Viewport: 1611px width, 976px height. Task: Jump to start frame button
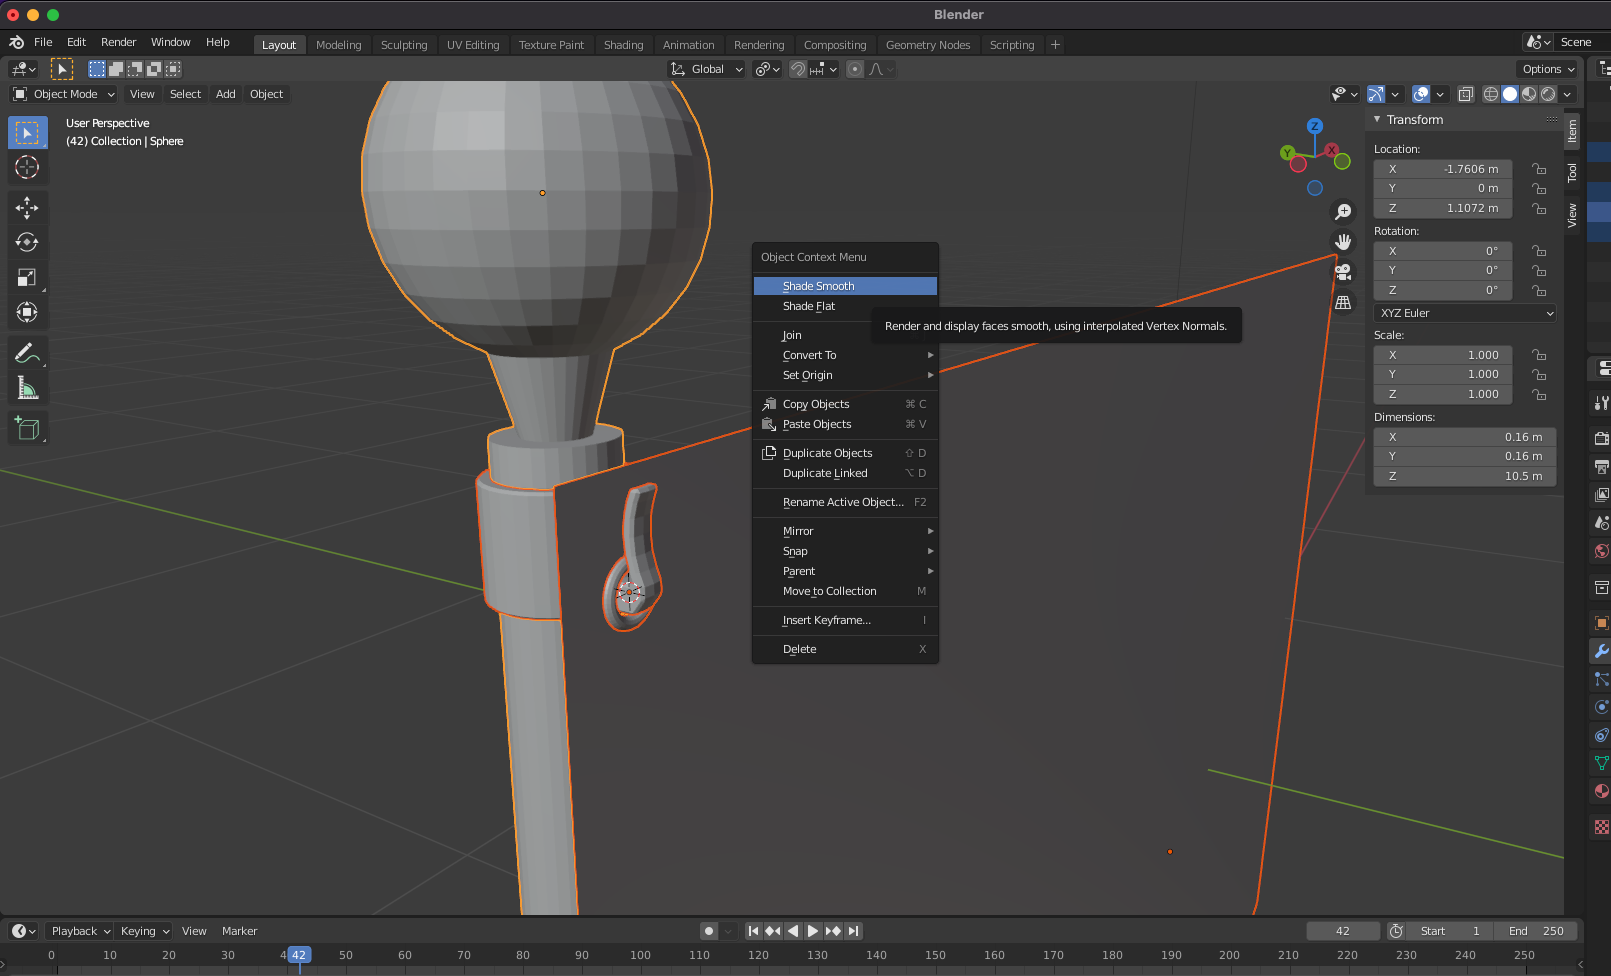coord(753,931)
